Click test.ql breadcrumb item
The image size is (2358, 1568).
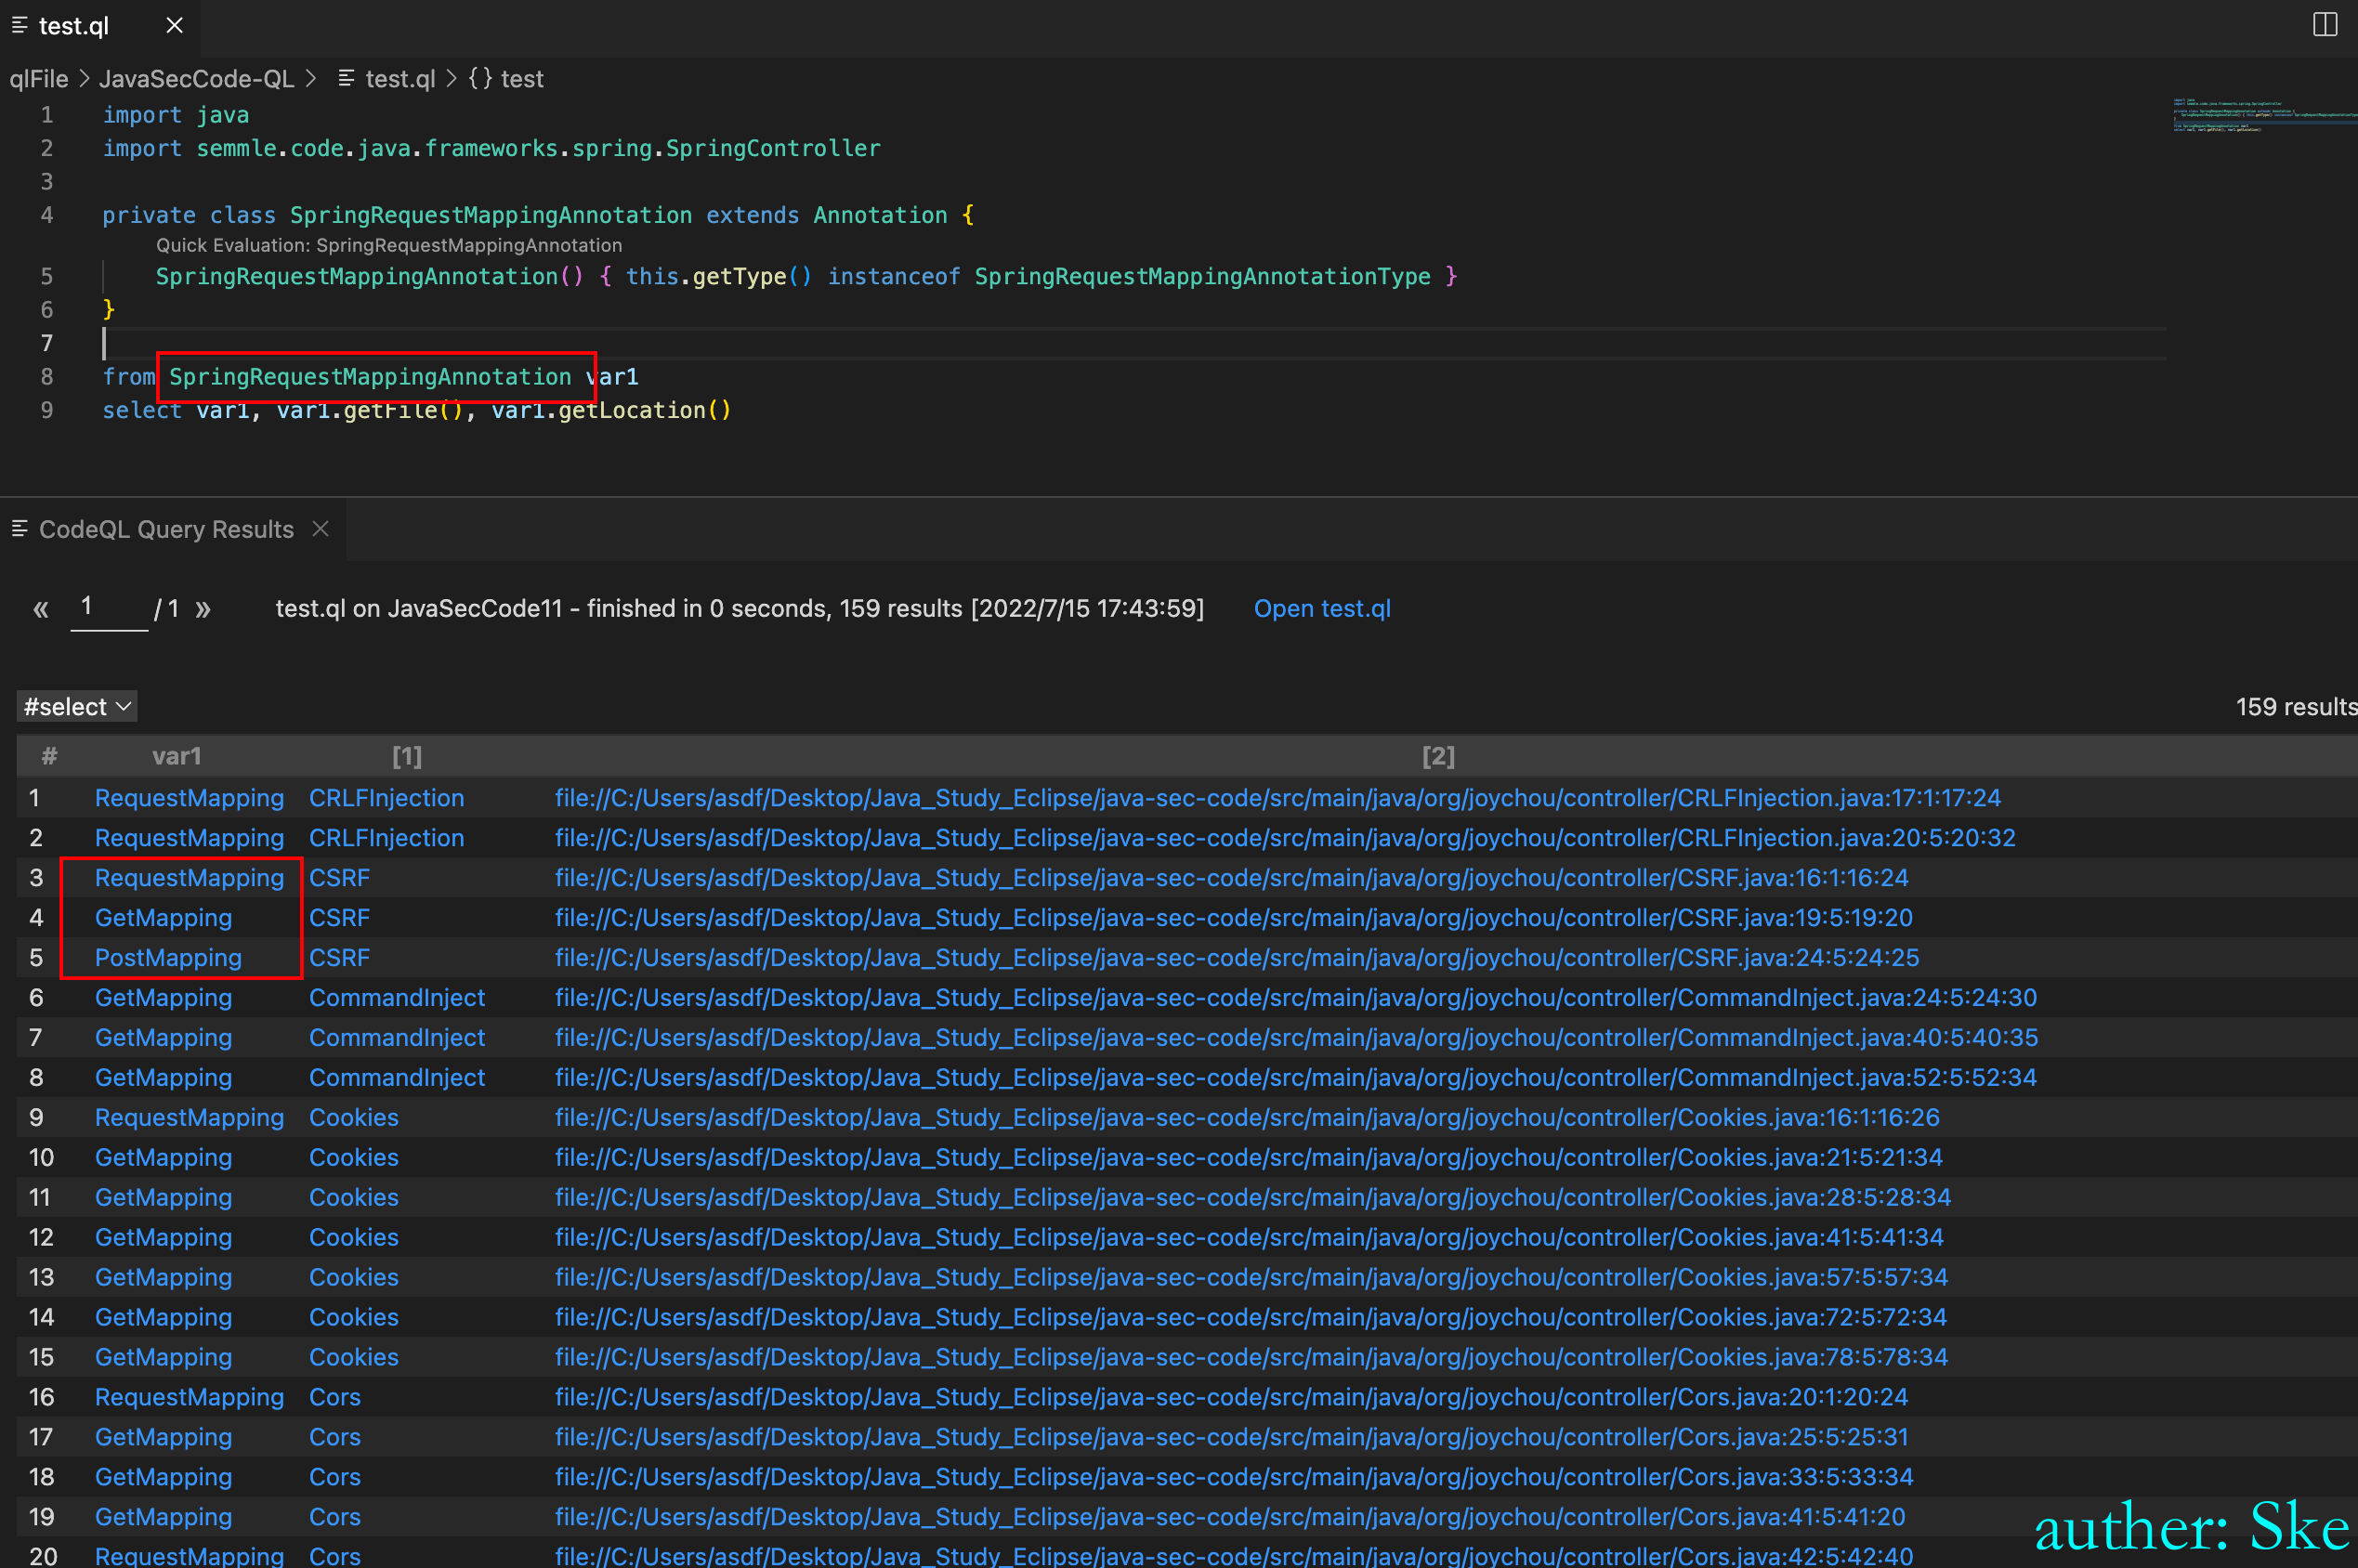(x=400, y=79)
